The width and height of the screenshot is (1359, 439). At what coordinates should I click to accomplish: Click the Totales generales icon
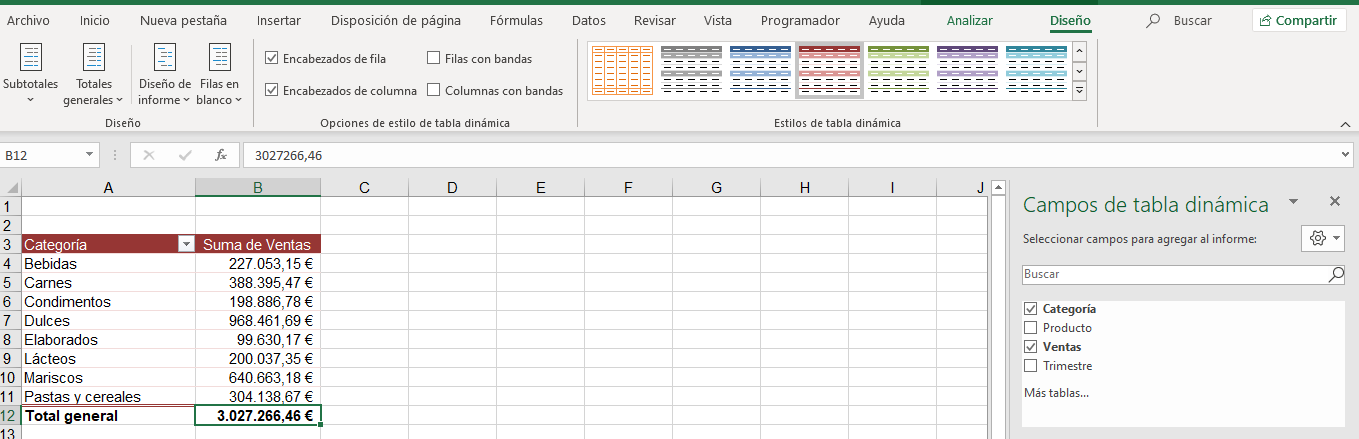pyautogui.click(x=94, y=58)
